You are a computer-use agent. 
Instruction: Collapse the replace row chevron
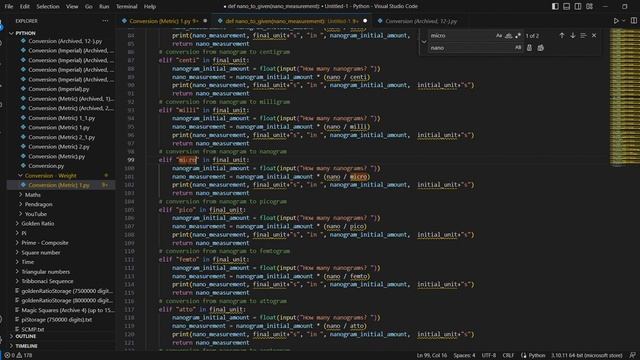tap(424, 42)
